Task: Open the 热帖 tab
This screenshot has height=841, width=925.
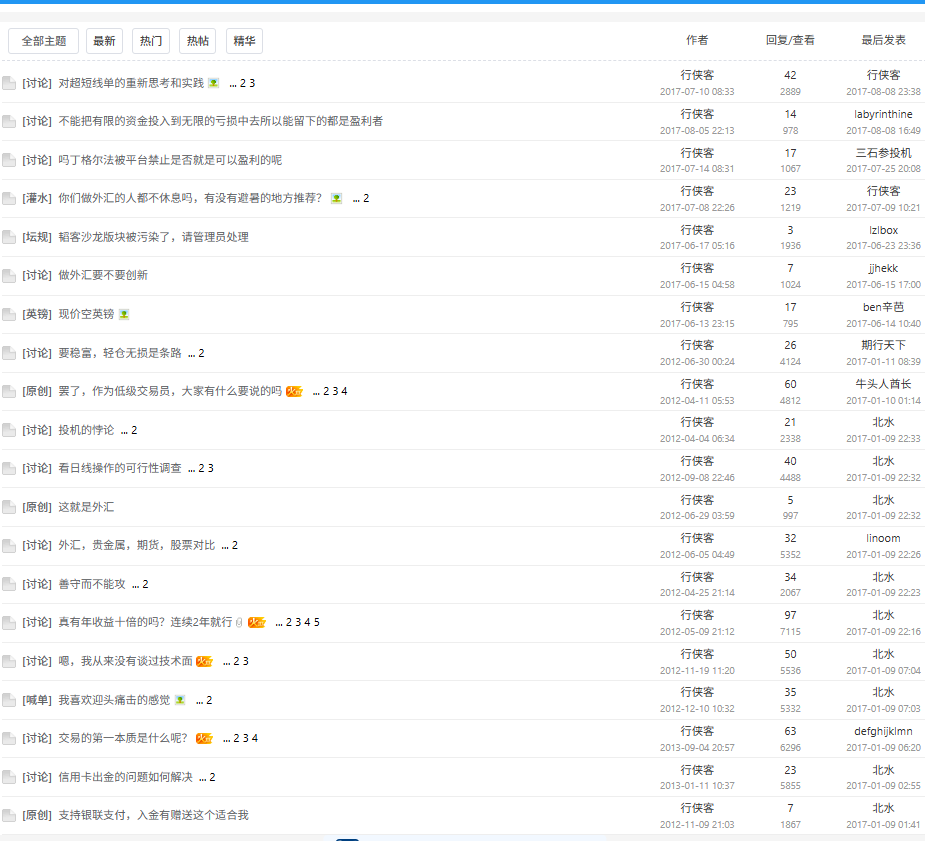Action: pos(198,41)
